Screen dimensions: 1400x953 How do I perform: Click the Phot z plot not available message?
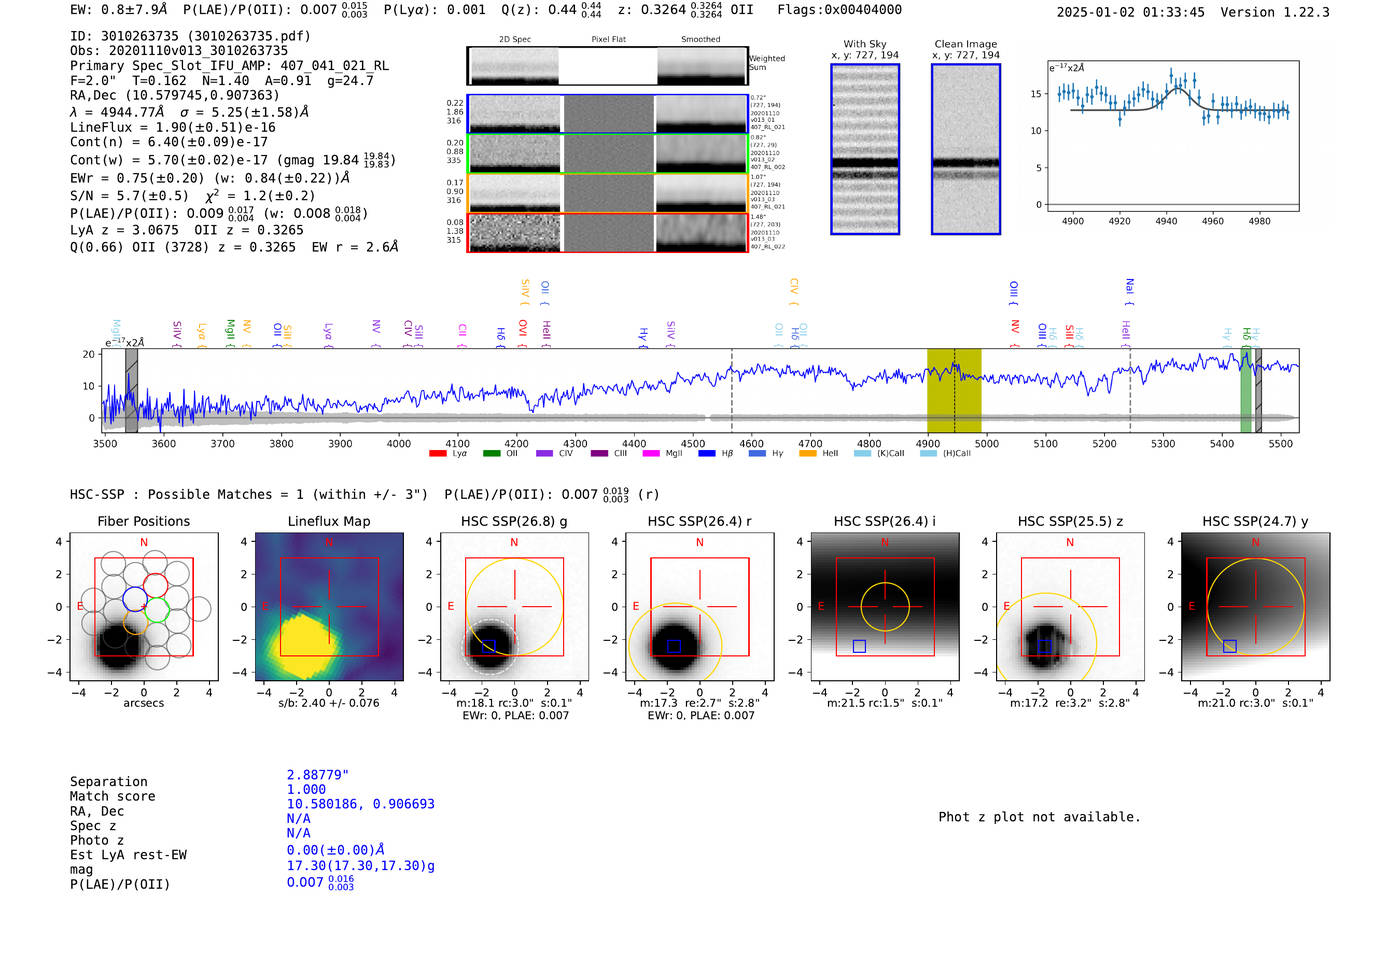pyautogui.click(x=1039, y=817)
